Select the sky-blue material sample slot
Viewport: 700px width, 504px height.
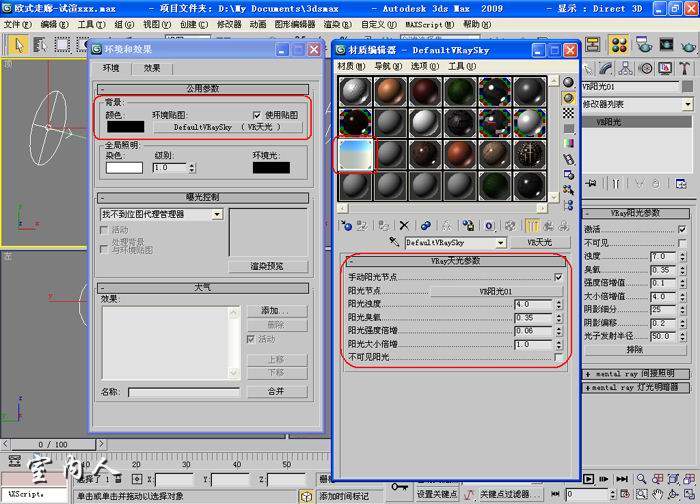point(355,154)
